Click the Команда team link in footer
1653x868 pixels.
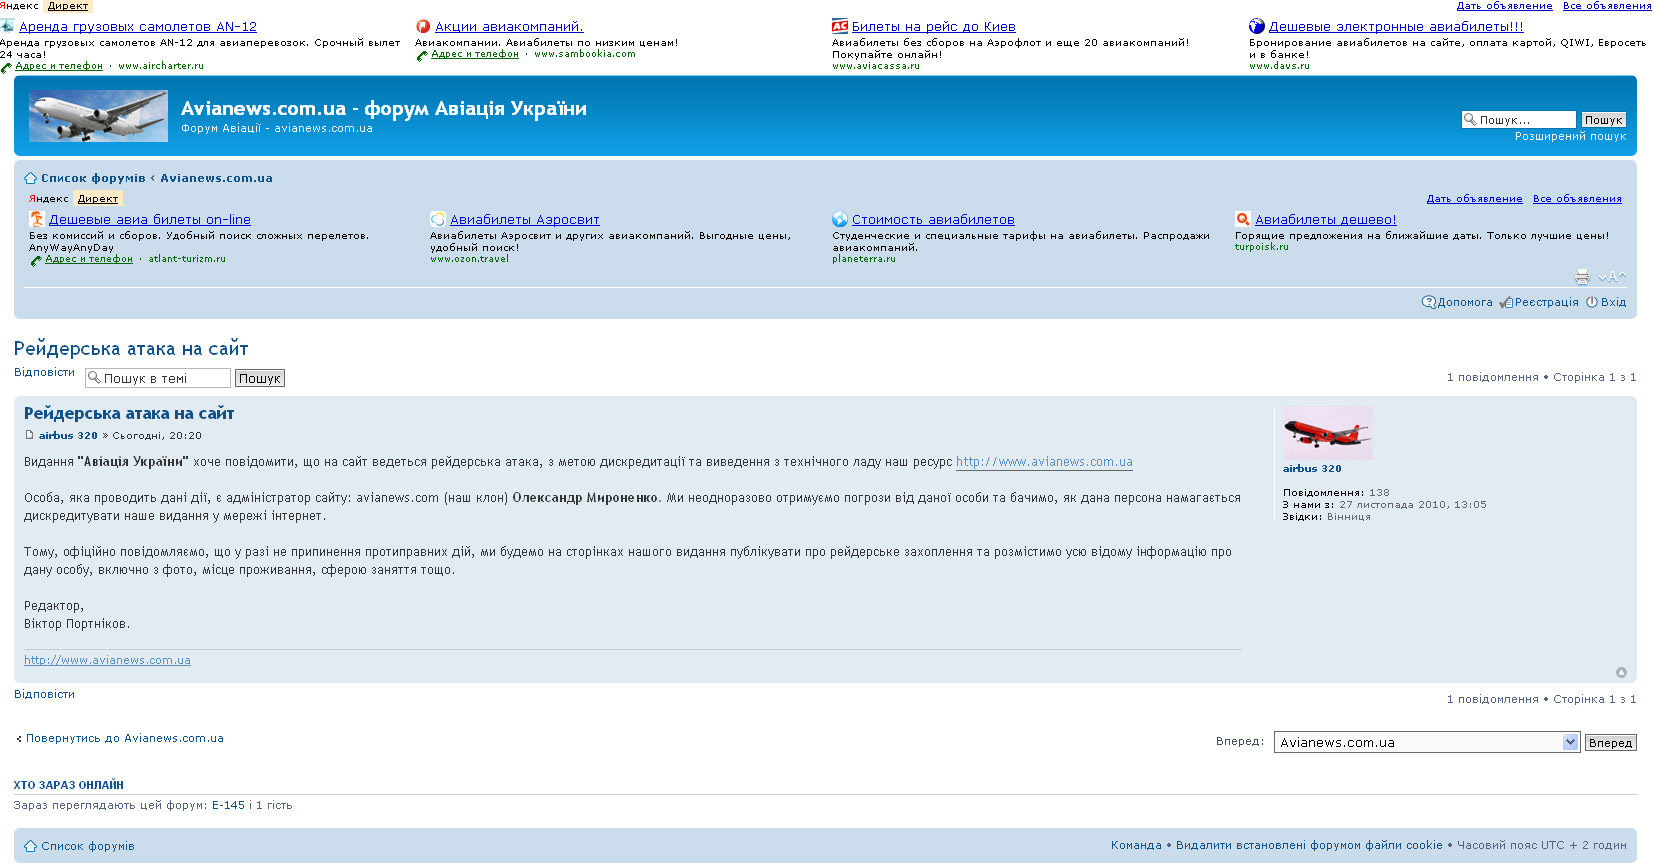point(1136,845)
